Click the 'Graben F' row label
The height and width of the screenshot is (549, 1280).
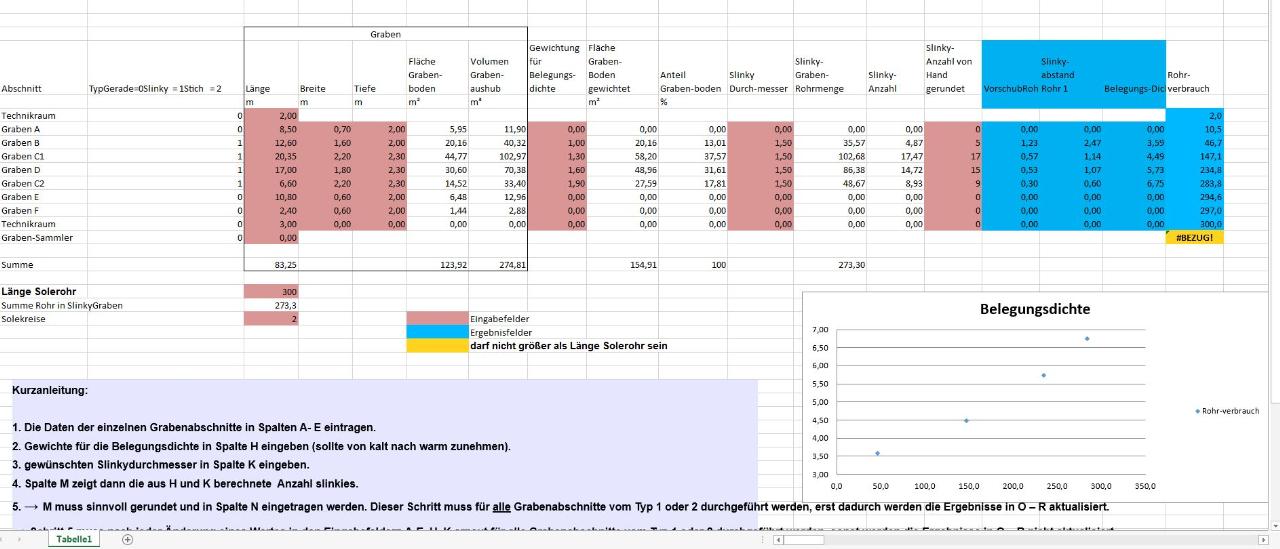point(21,210)
